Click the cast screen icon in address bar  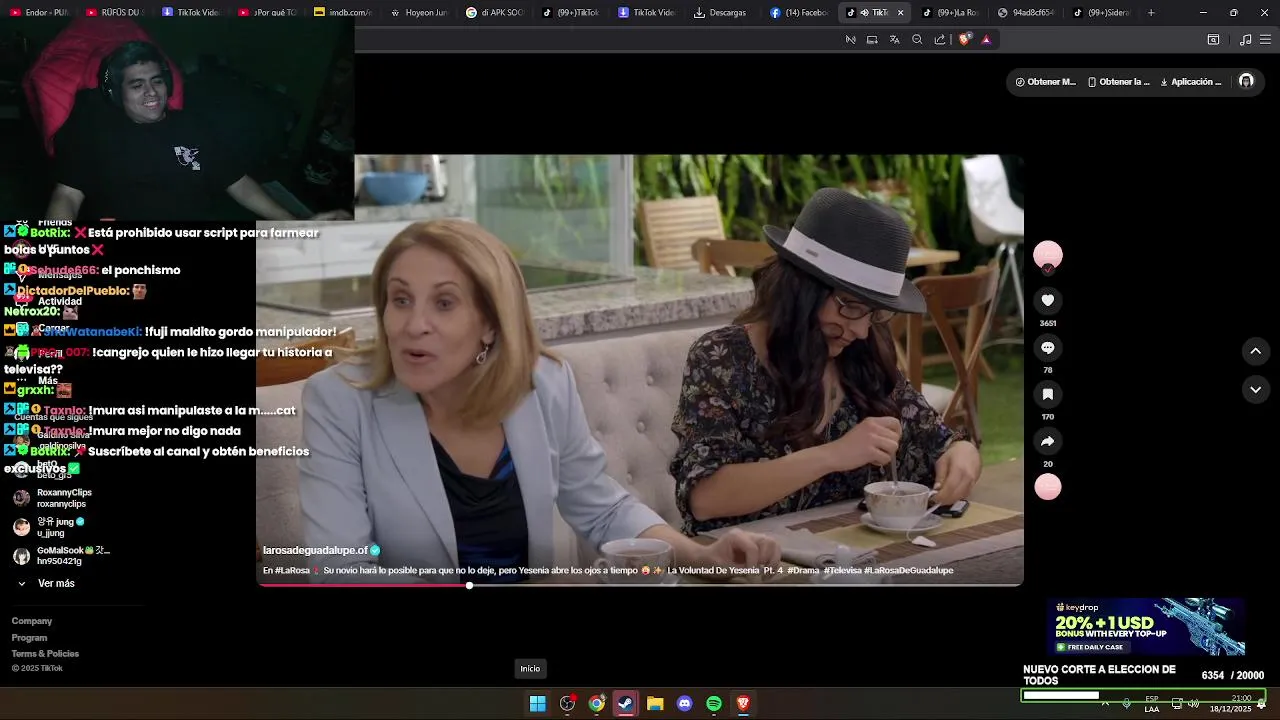[872, 40]
